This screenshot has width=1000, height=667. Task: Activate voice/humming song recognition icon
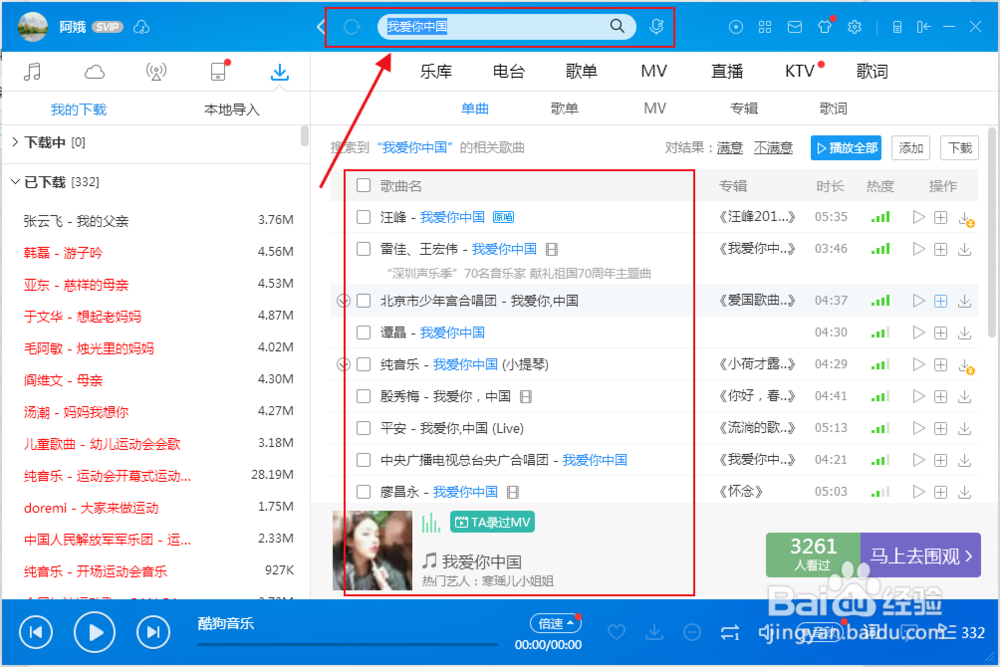tap(656, 26)
